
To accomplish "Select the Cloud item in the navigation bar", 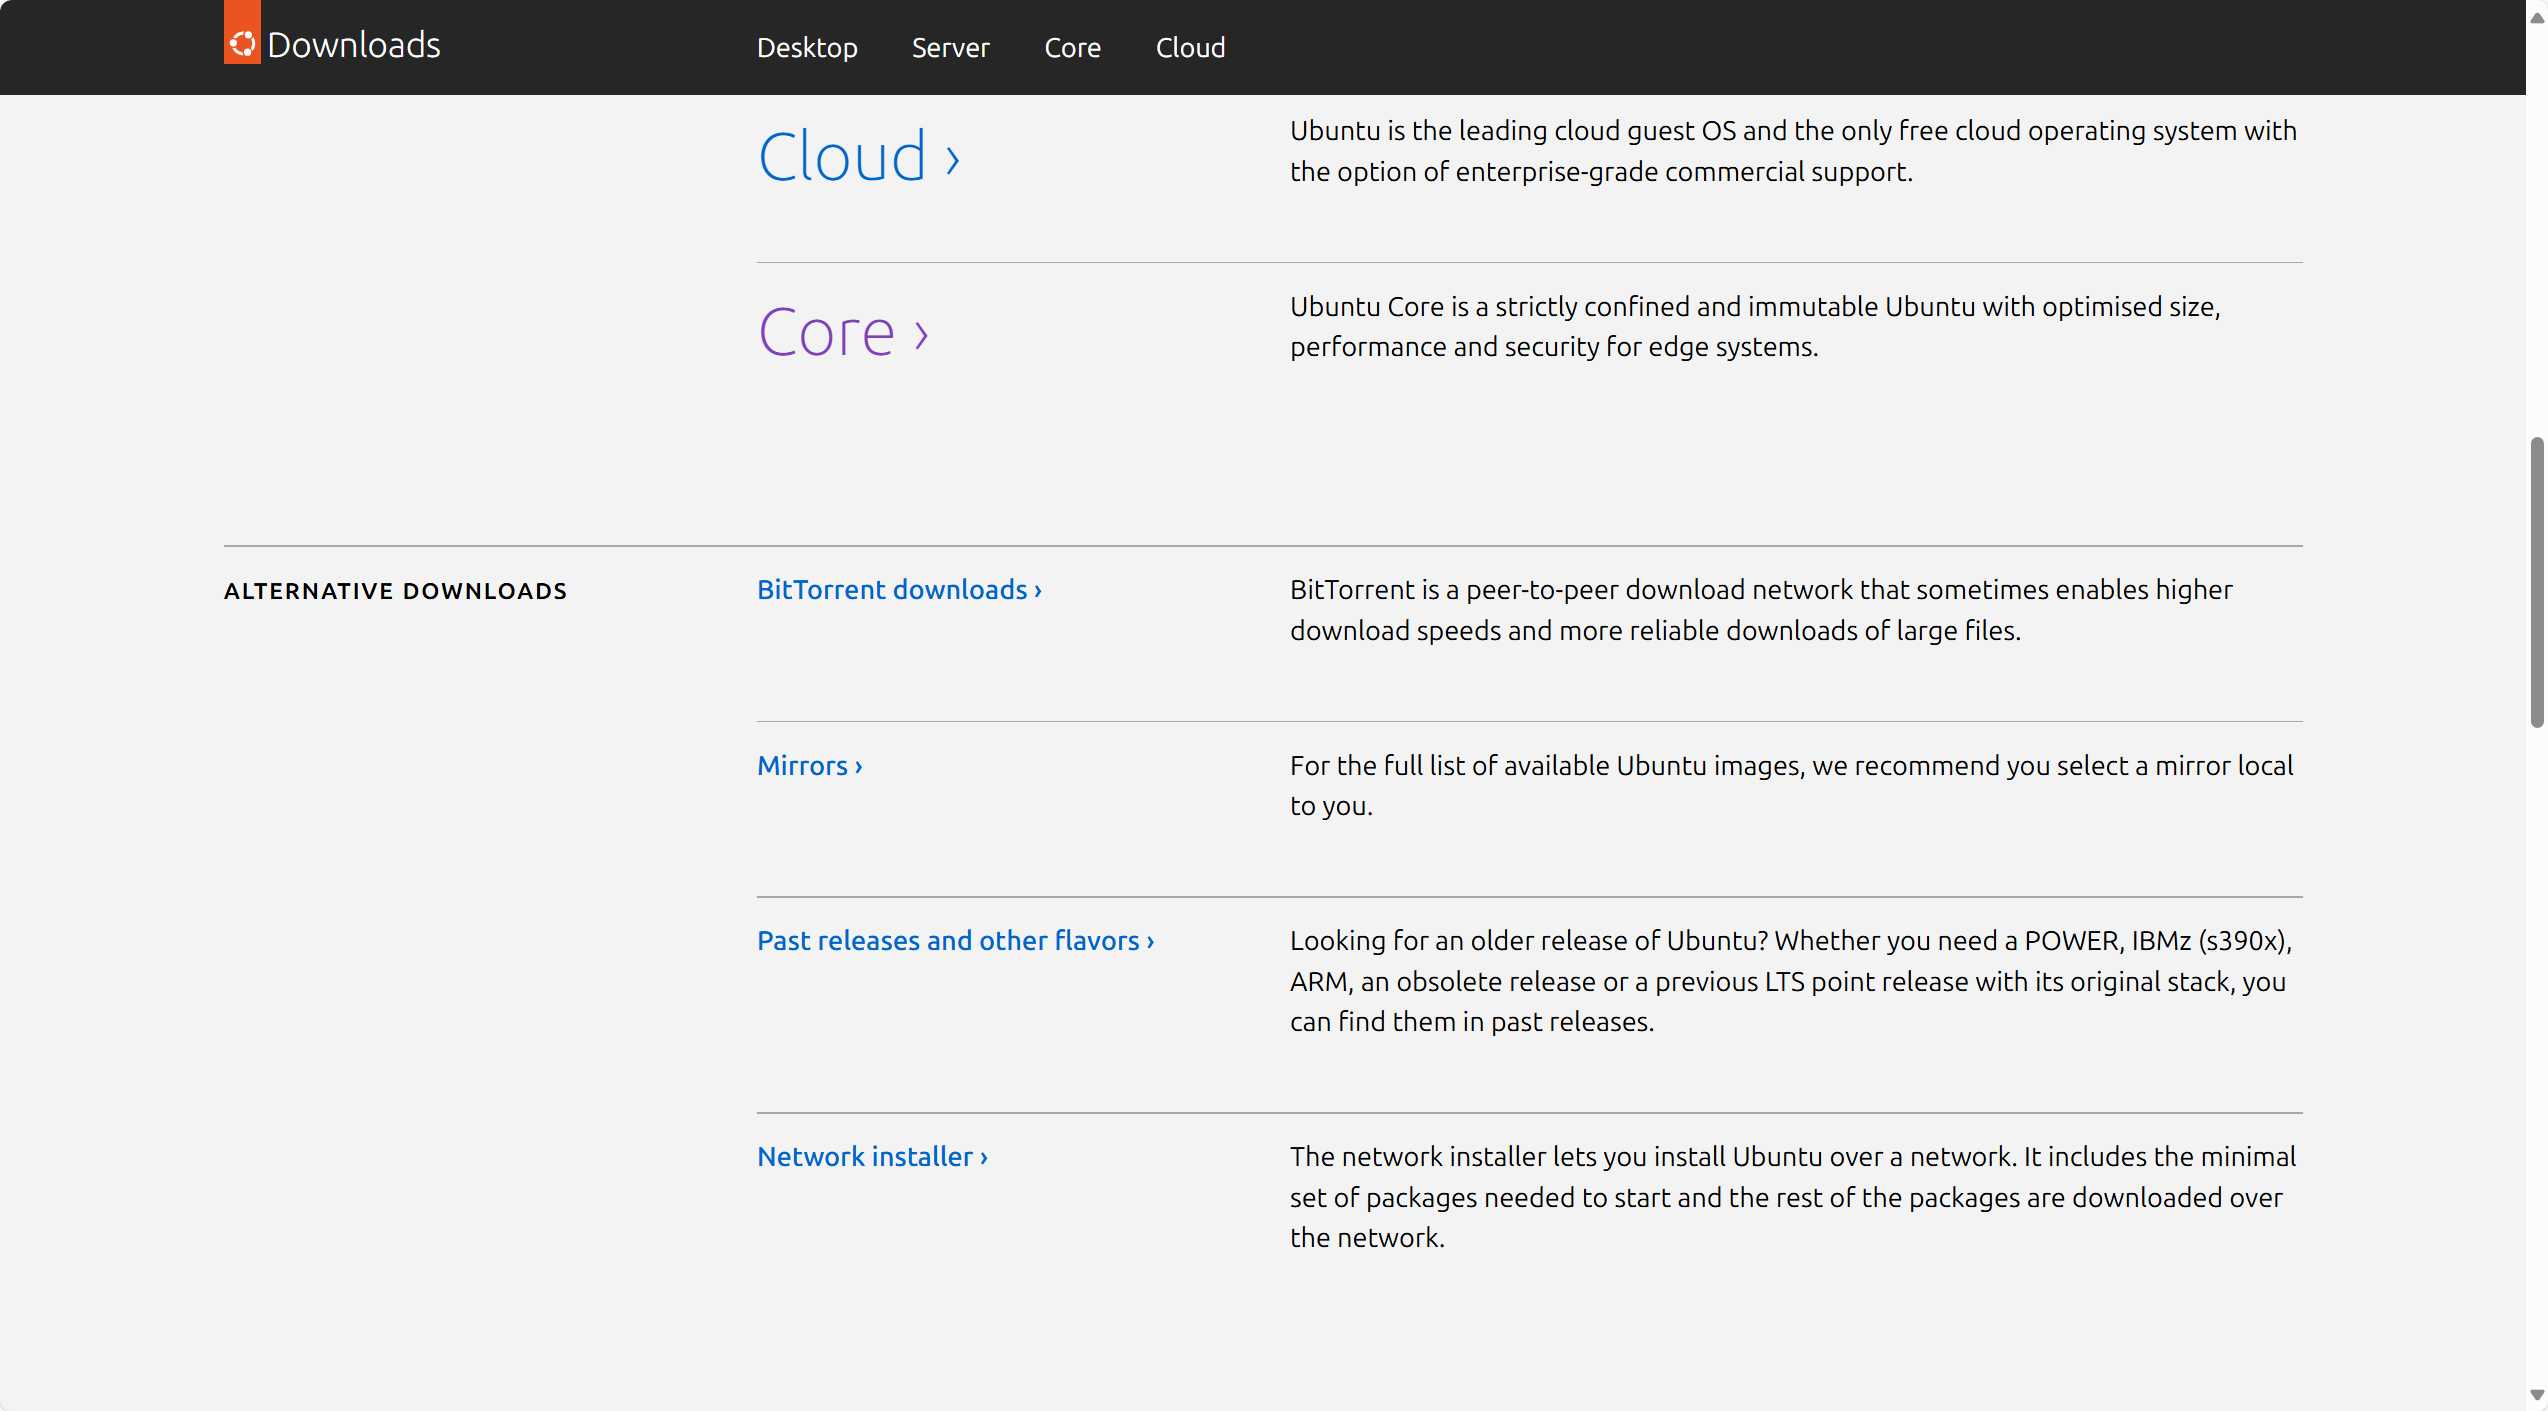I will click(1190, 47).
